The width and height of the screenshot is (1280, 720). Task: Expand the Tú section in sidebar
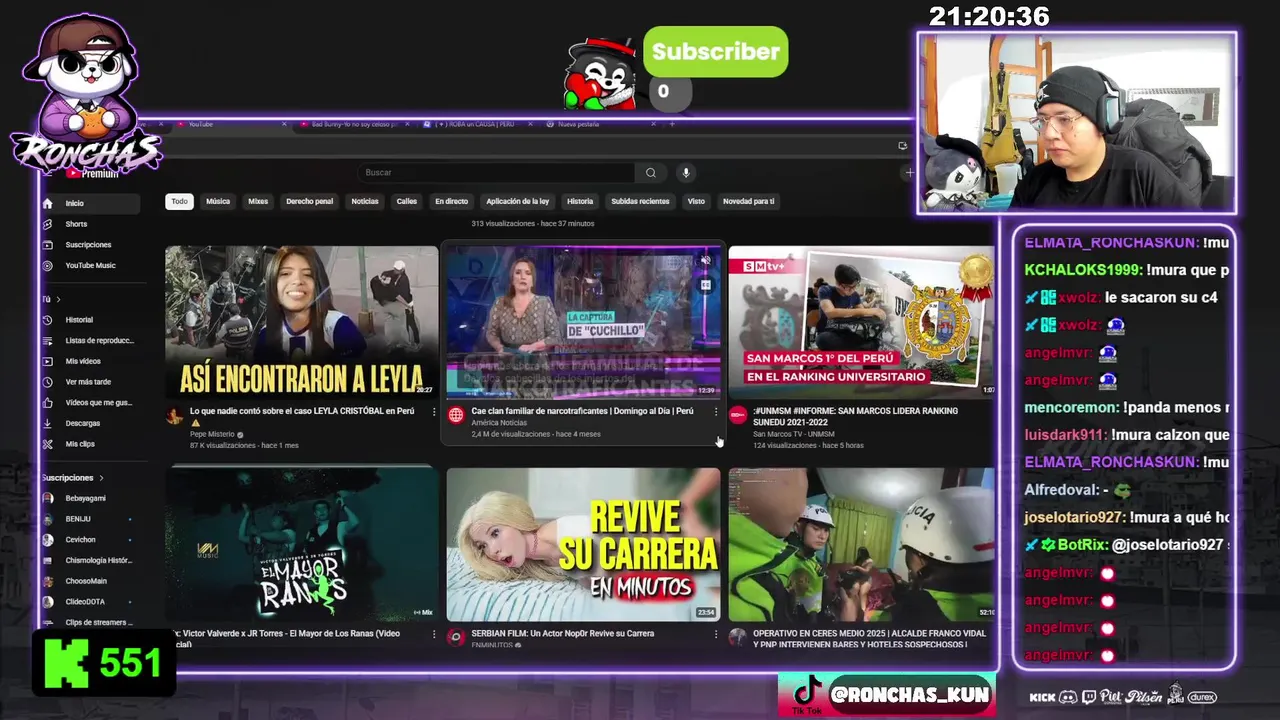point(52,299)
